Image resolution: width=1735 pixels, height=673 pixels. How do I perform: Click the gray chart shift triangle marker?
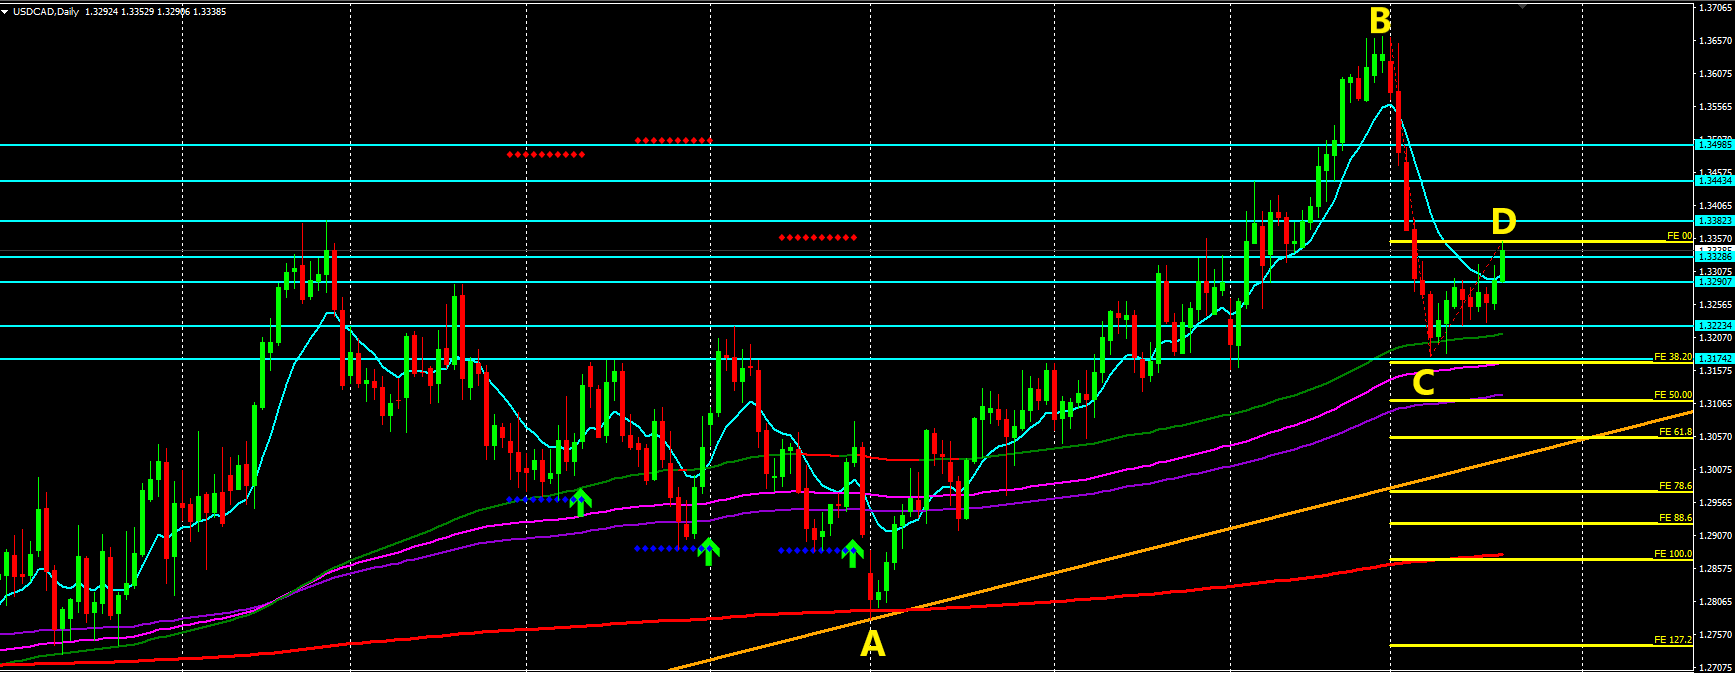point(1522,6)
